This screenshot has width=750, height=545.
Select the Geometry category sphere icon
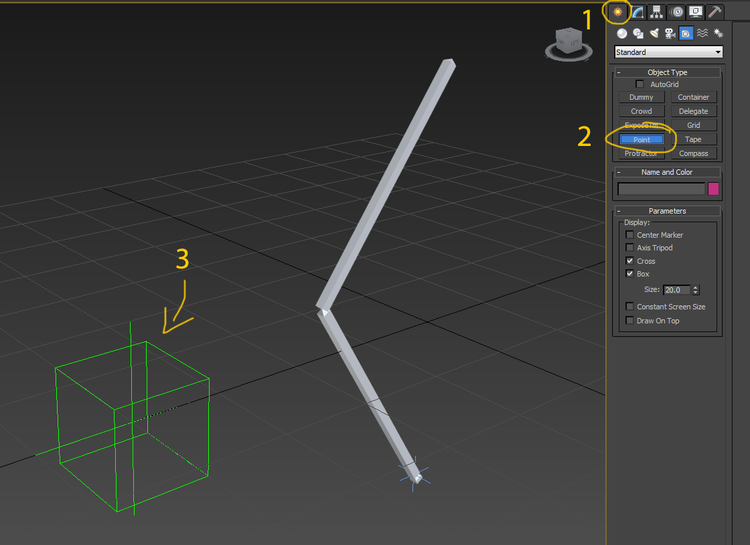point(622,33)
